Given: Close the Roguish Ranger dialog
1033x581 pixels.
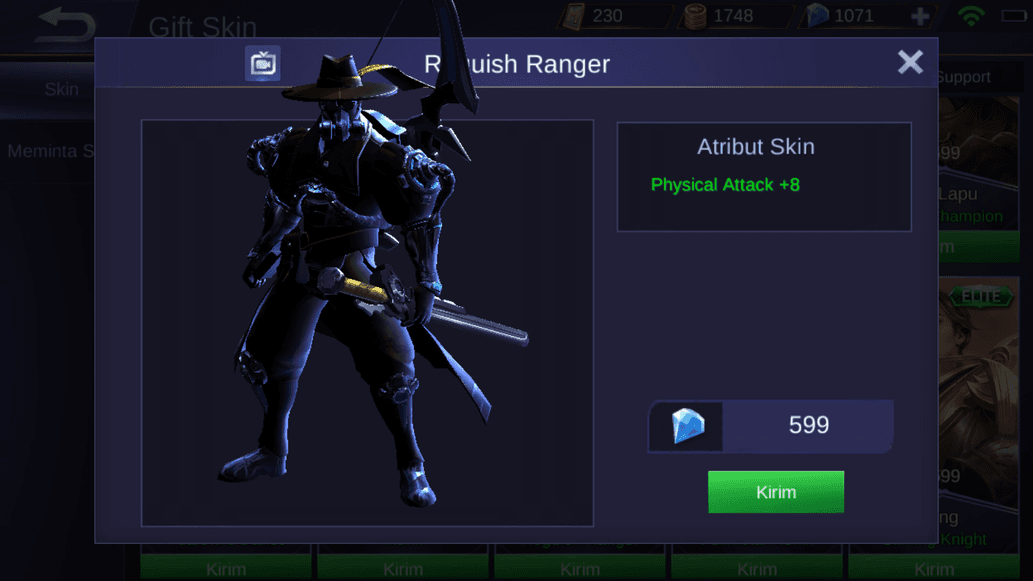Looking at the screenshot, I should [x=910, y=63].
